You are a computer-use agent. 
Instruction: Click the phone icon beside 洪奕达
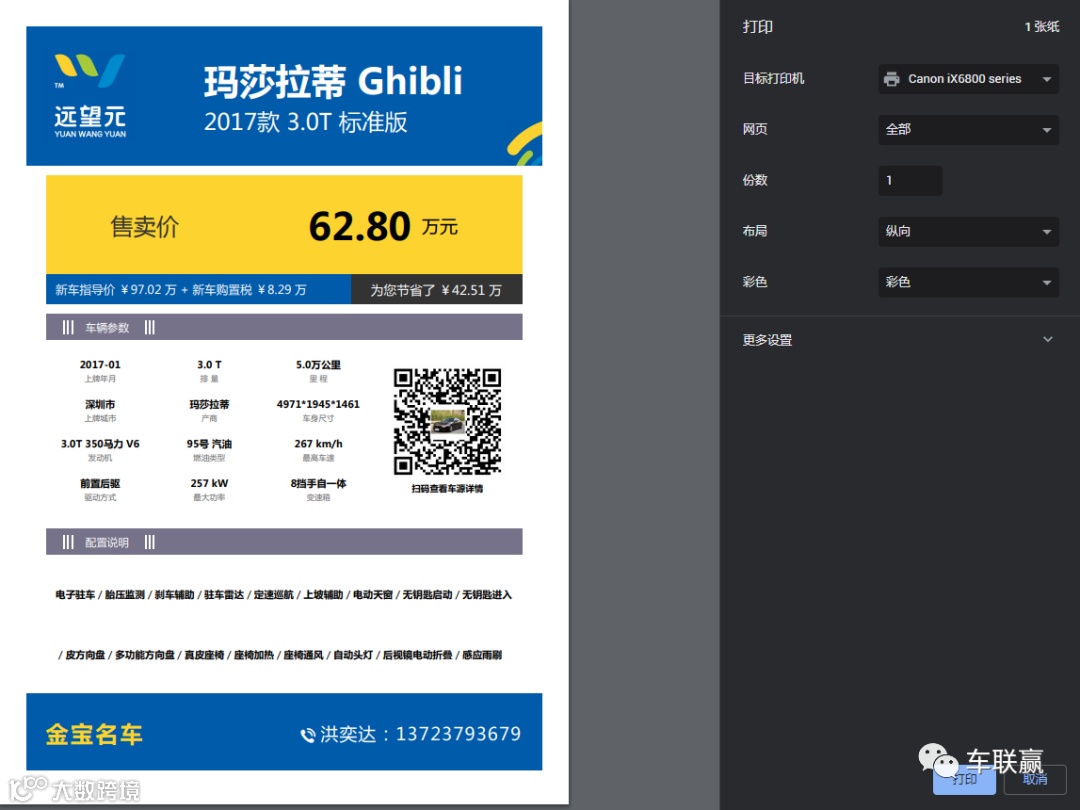tap(308, 735)
